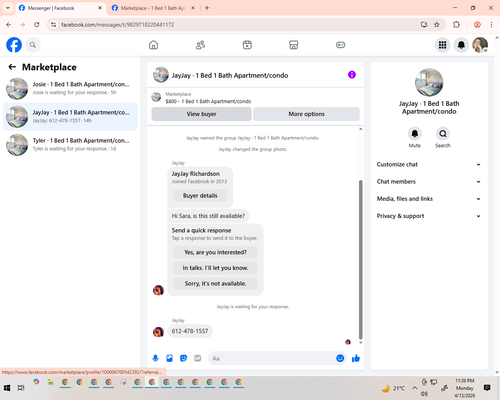Open Chrome three-dot menu
The width and height of the screenshot is (500, 400).
pyautogui.click(x=491, y=25)
